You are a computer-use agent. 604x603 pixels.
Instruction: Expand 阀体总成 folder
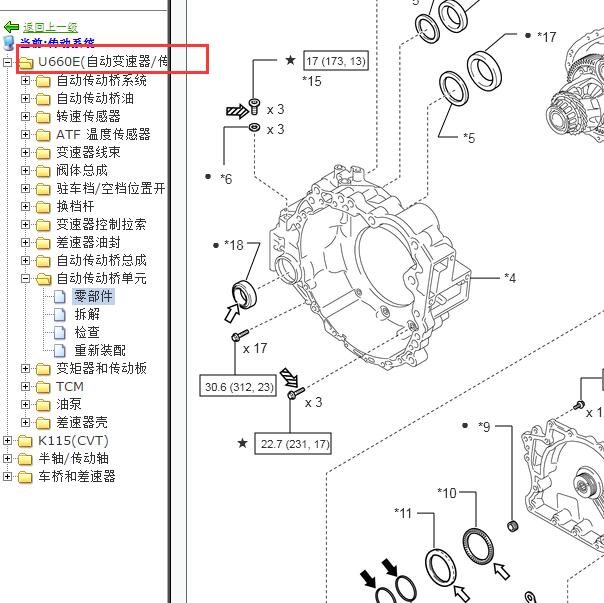(x=25, y=170)
